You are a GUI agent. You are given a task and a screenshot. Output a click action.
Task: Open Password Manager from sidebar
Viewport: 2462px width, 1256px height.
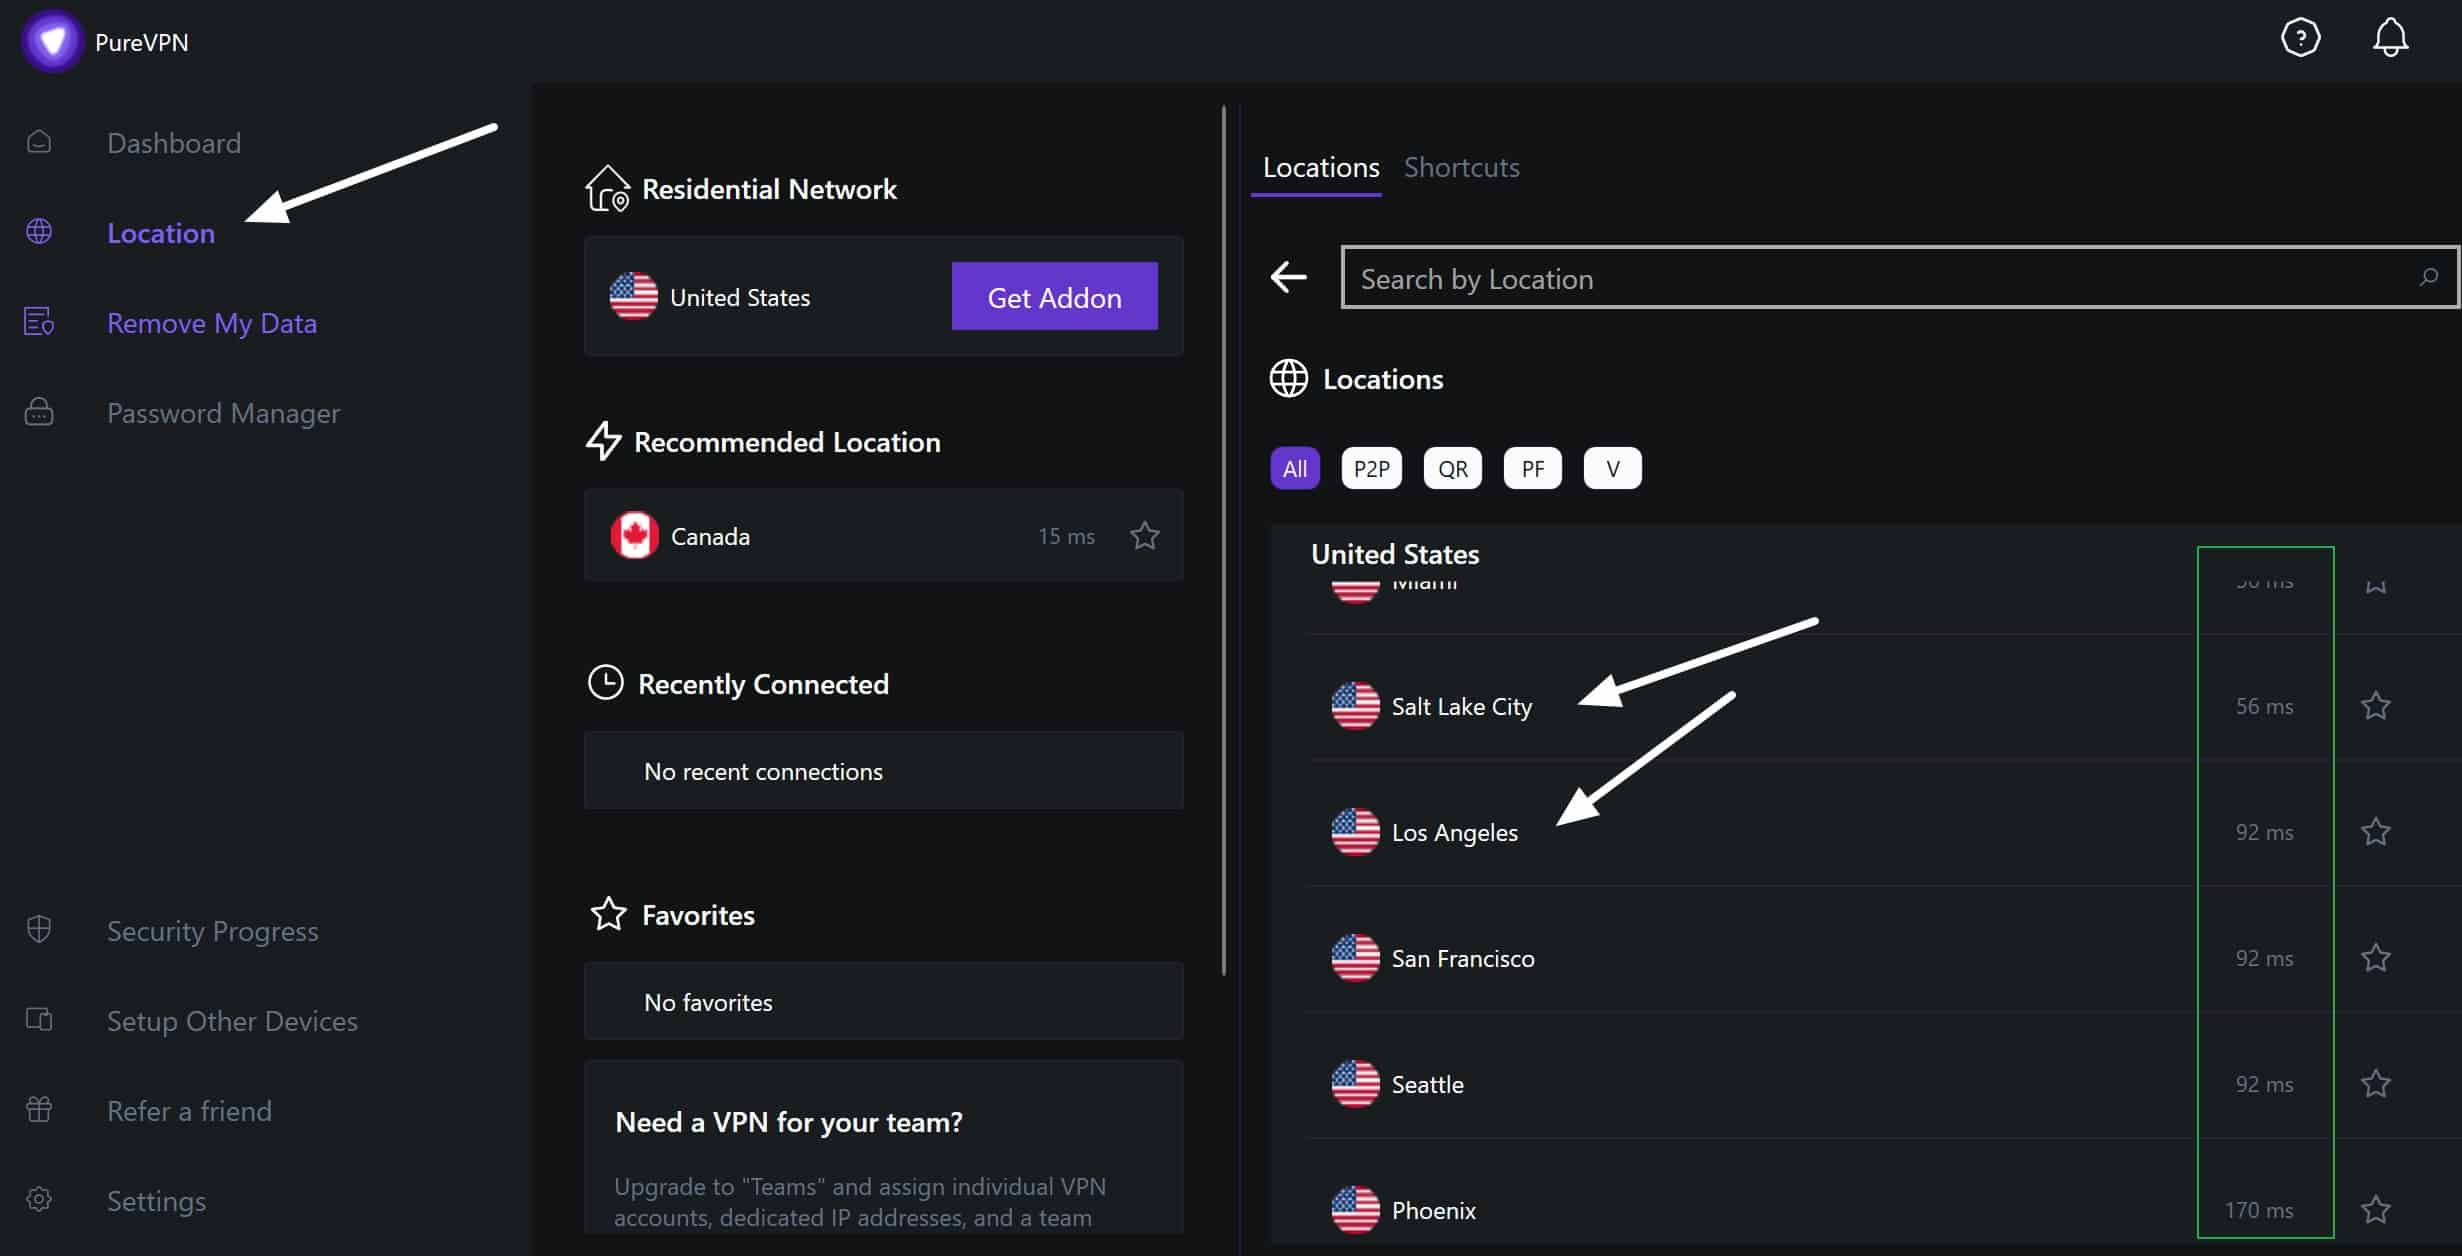point(223,413)
